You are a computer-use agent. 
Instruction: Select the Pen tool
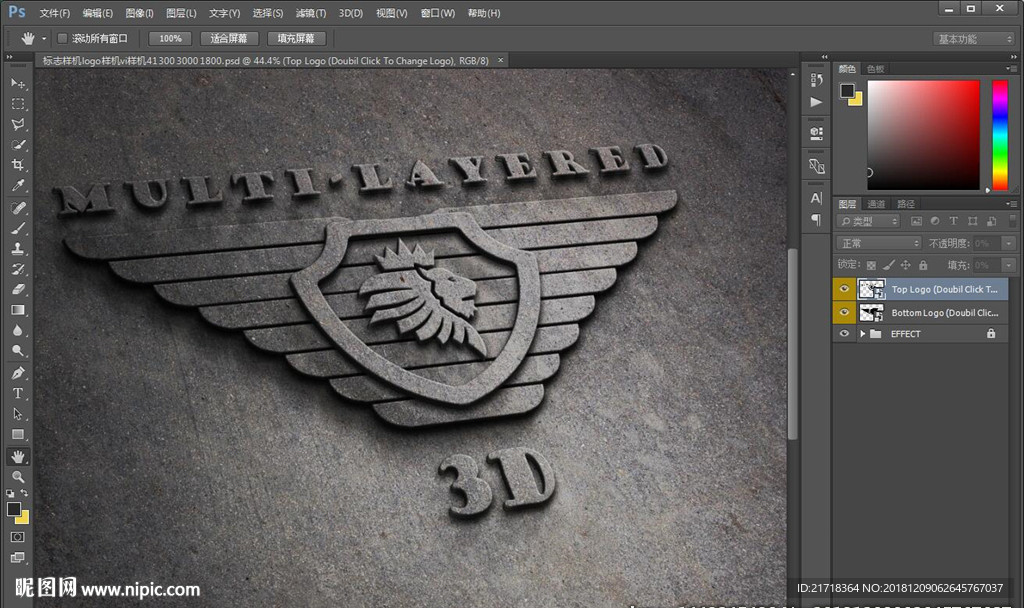pyautogui.click(x=18, y=373)
